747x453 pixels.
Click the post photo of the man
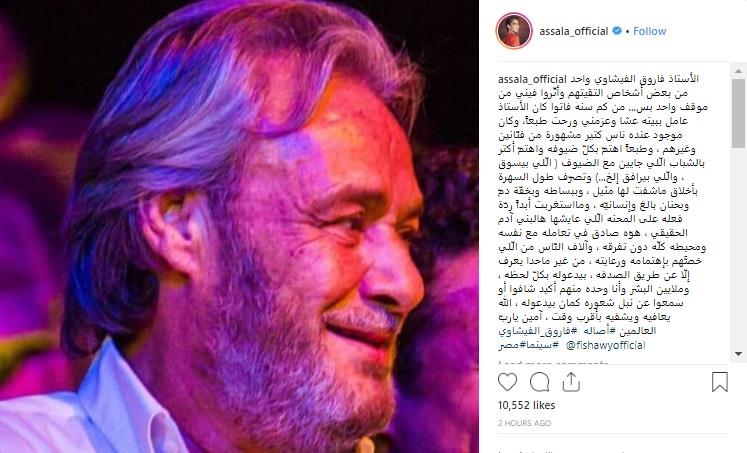[239, 226]
